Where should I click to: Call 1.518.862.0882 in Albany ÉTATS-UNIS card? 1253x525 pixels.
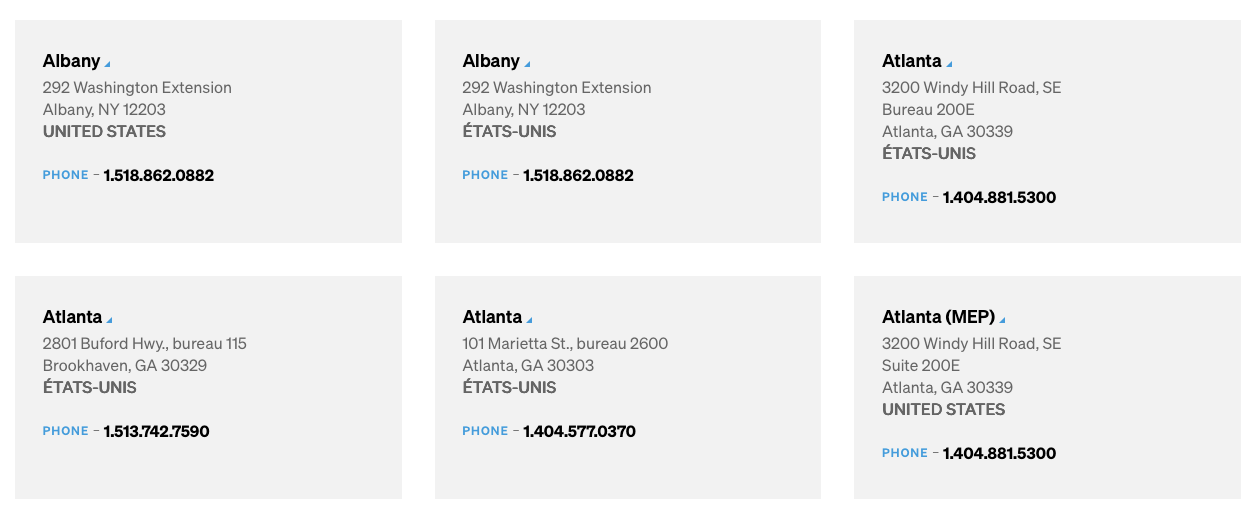(x=578, y=175)
